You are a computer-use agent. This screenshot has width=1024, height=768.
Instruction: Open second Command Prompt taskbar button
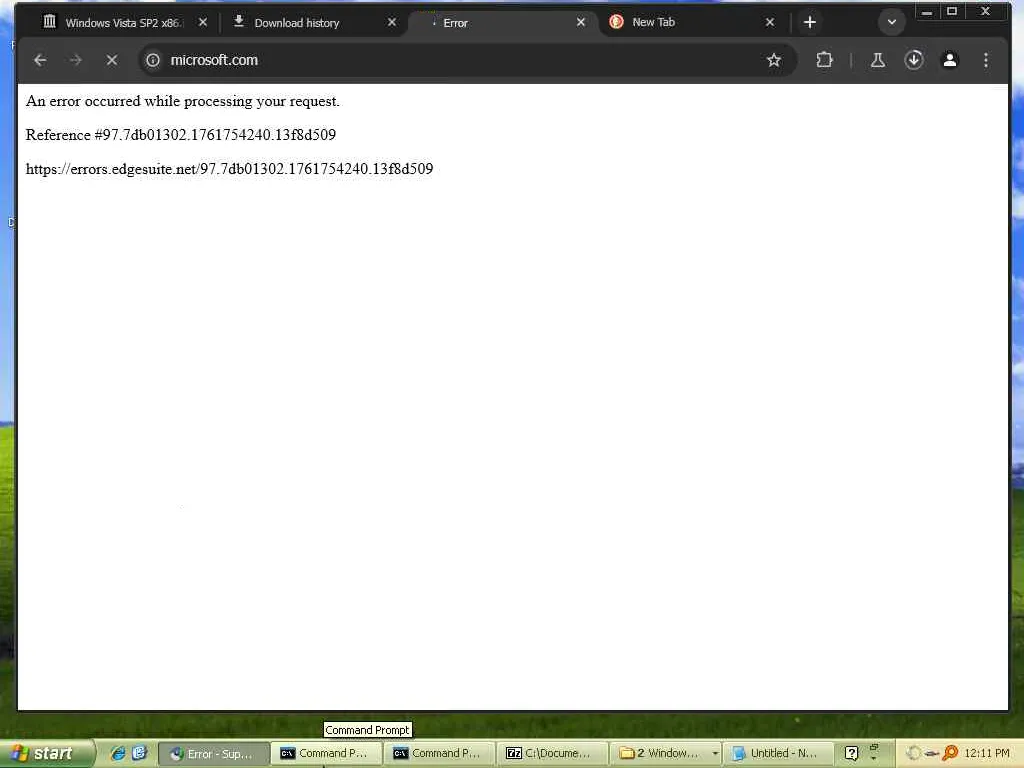pyautogui.click(x=440, y=754)
